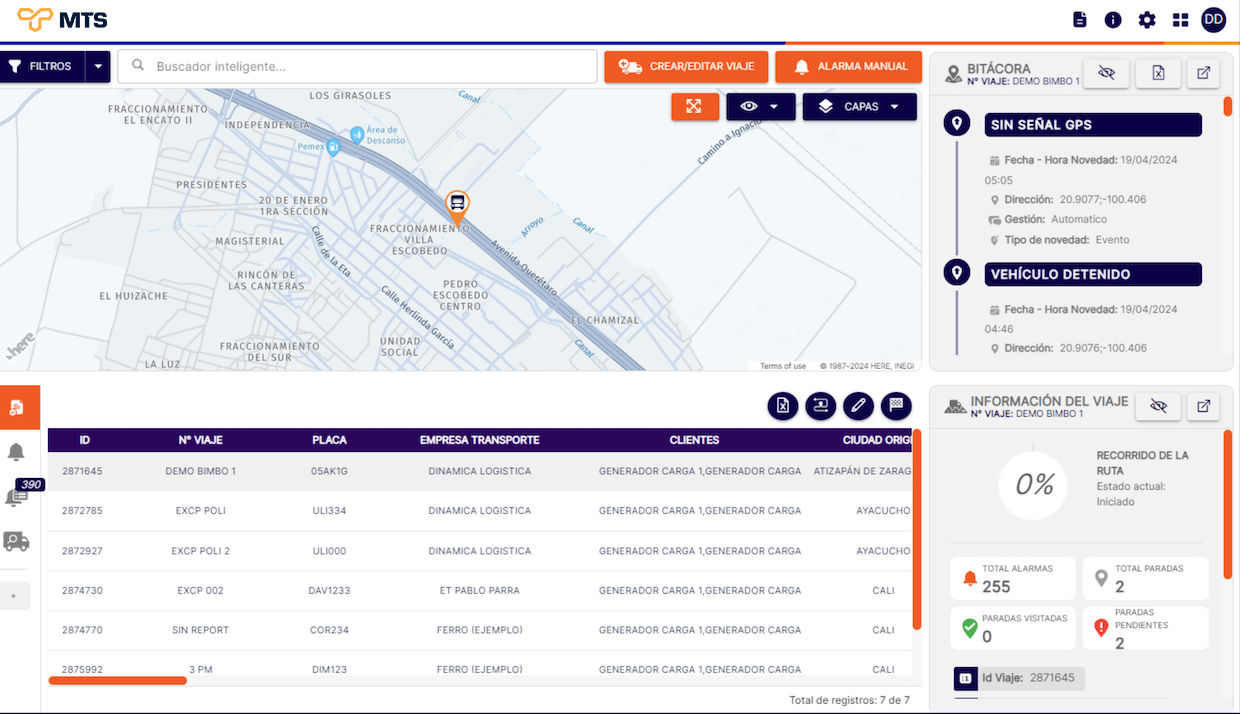Open the apps grid icon
1240x714 pixels.
pyautogui.click(x=1181, y=20)
